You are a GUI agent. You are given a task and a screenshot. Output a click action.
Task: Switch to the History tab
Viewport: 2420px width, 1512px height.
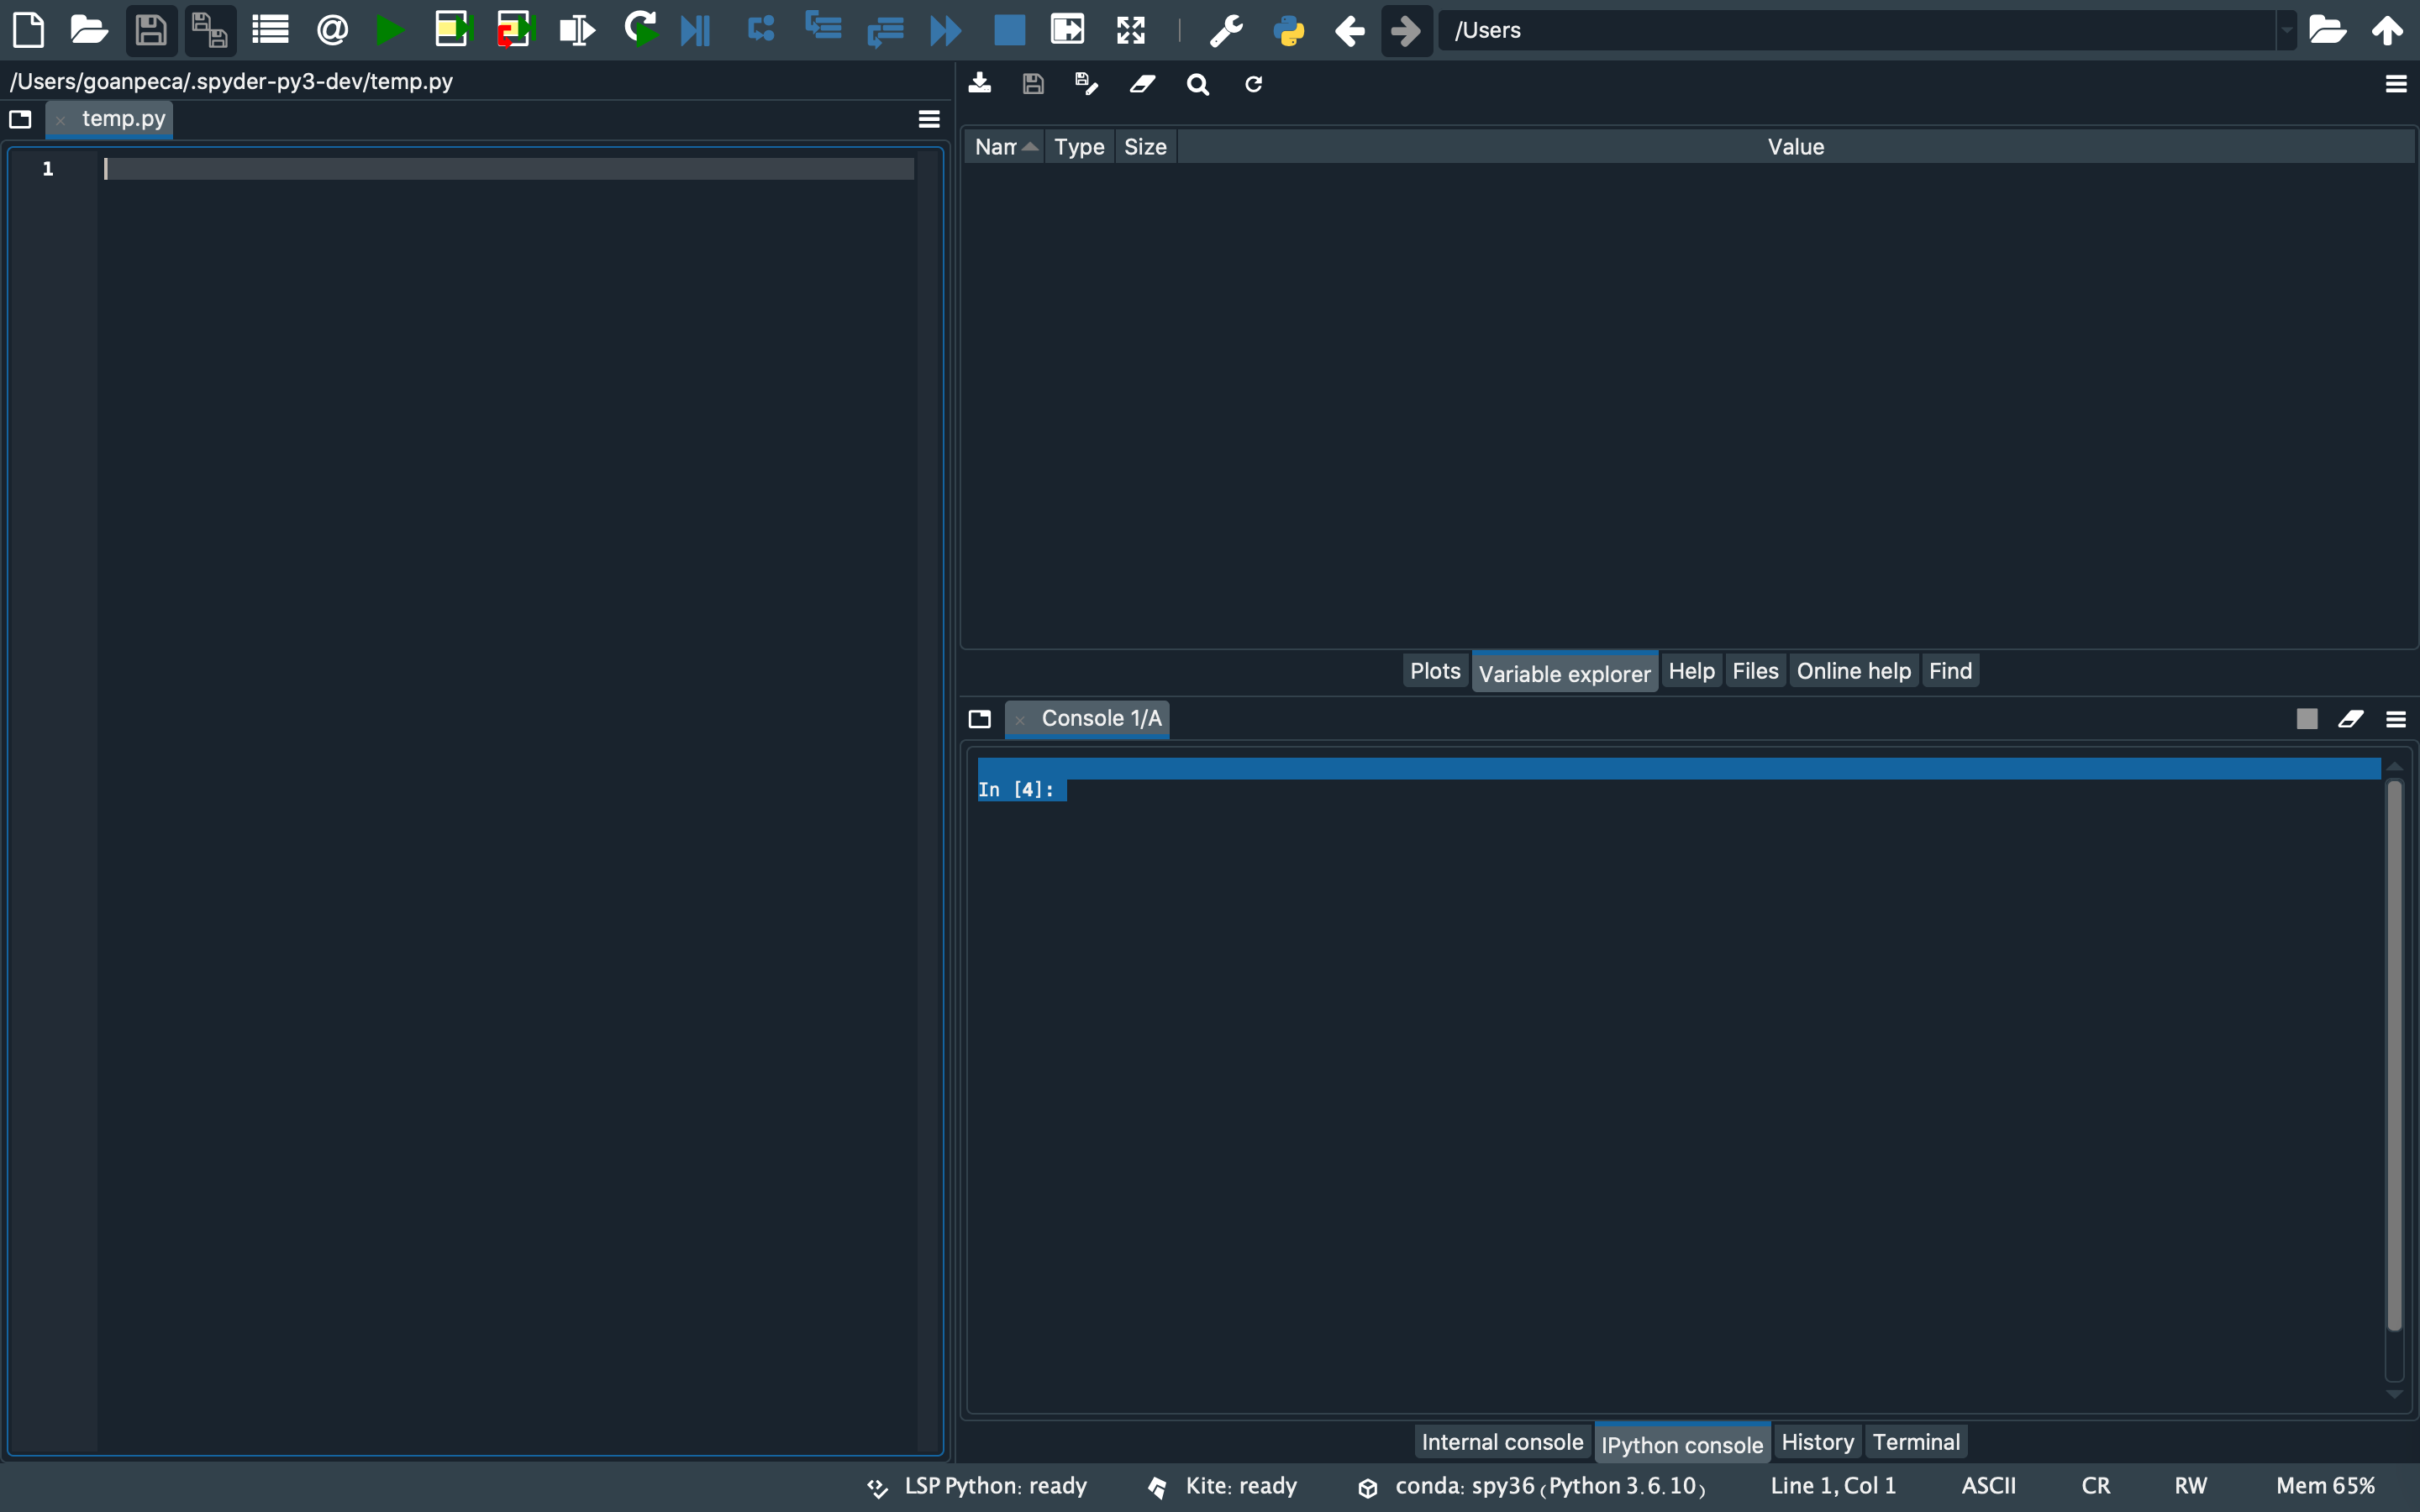tap(1817, 1441)
